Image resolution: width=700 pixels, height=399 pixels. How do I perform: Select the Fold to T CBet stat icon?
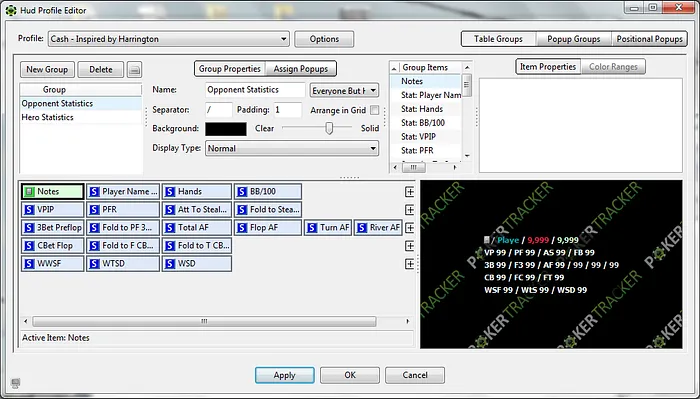point(170,245)
